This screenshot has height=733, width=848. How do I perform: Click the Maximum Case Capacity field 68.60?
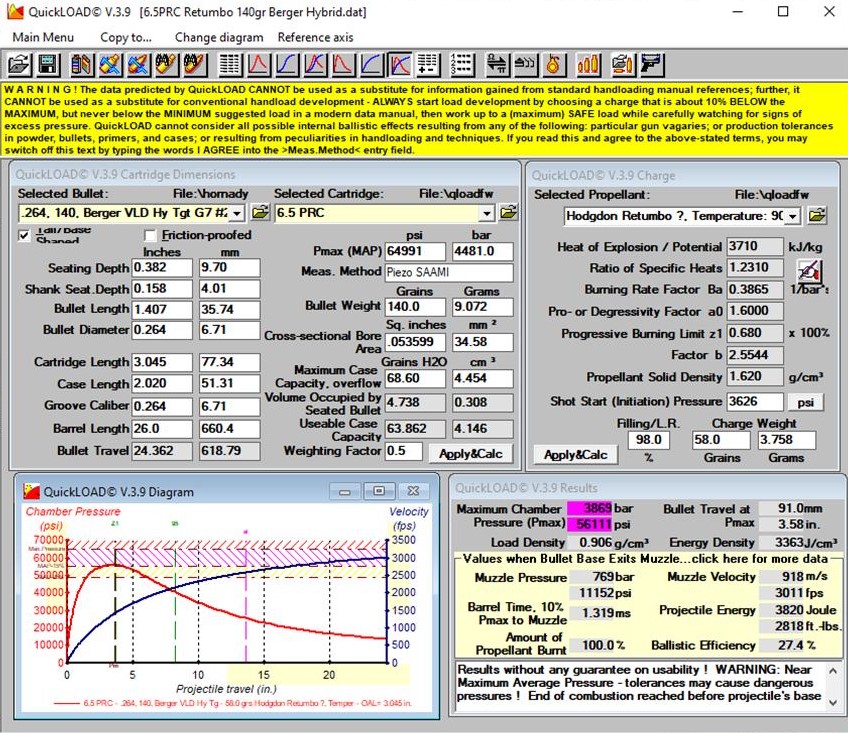coord(415,378)
